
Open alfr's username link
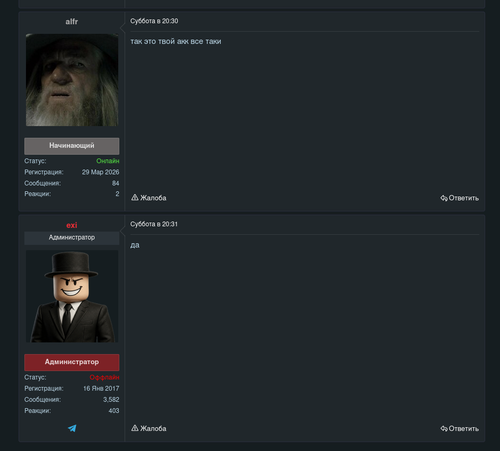click(x=72, y=22)
